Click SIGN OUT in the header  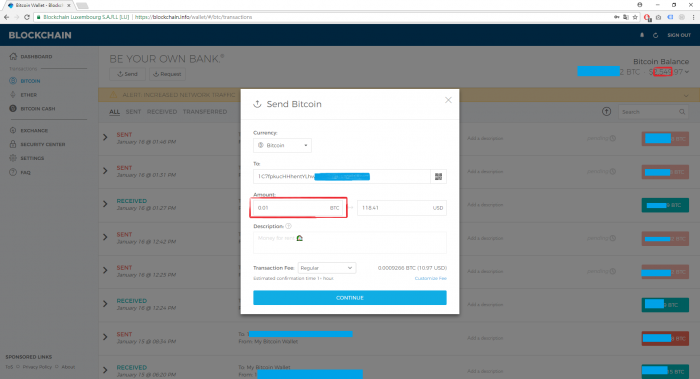coord(679,35)
